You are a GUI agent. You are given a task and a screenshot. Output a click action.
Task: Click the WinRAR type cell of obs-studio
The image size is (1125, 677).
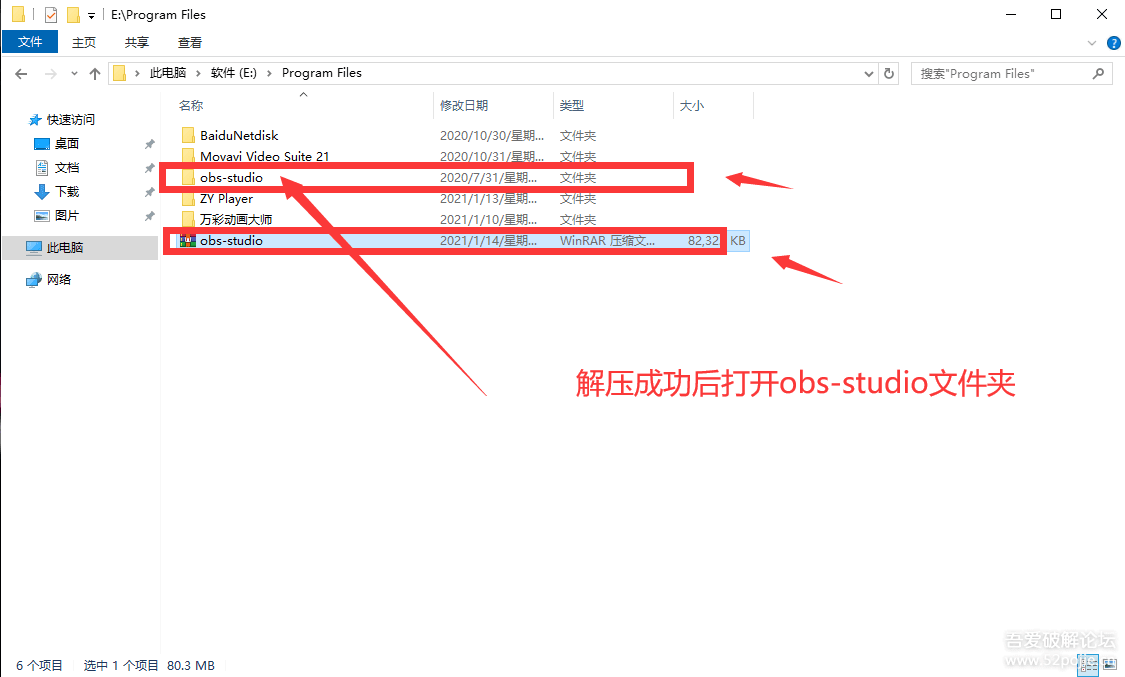click(607, 241)
